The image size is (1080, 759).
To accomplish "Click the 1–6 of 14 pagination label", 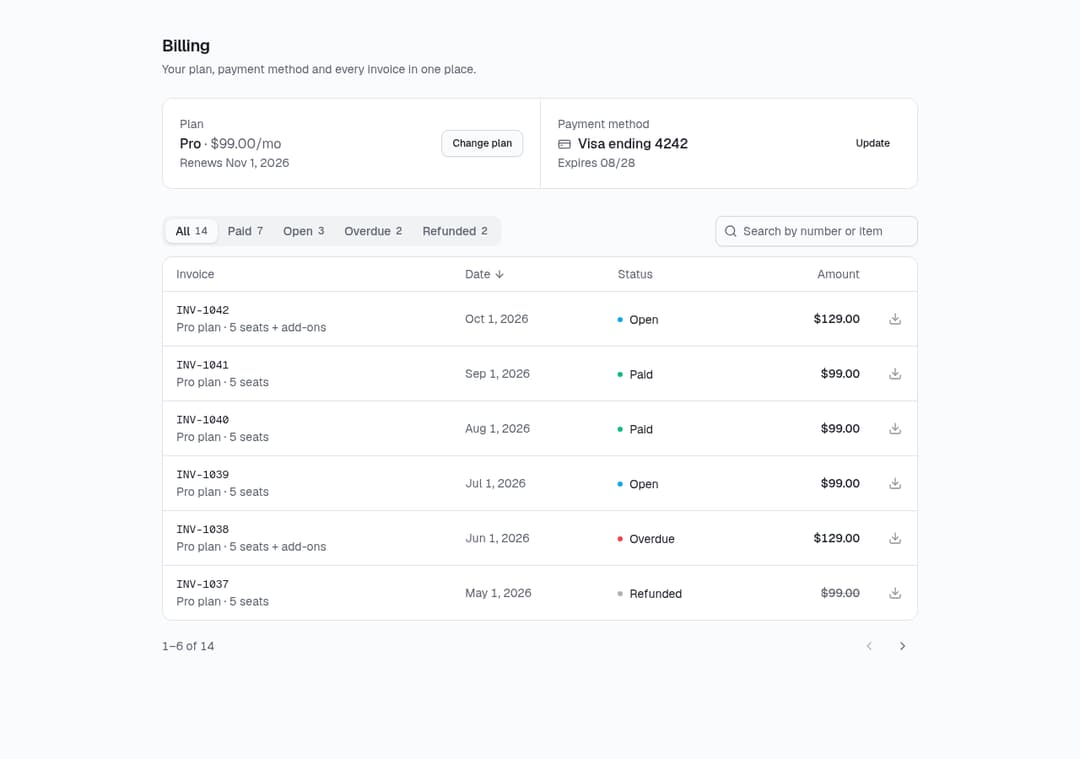I will [x=188, y=646].
